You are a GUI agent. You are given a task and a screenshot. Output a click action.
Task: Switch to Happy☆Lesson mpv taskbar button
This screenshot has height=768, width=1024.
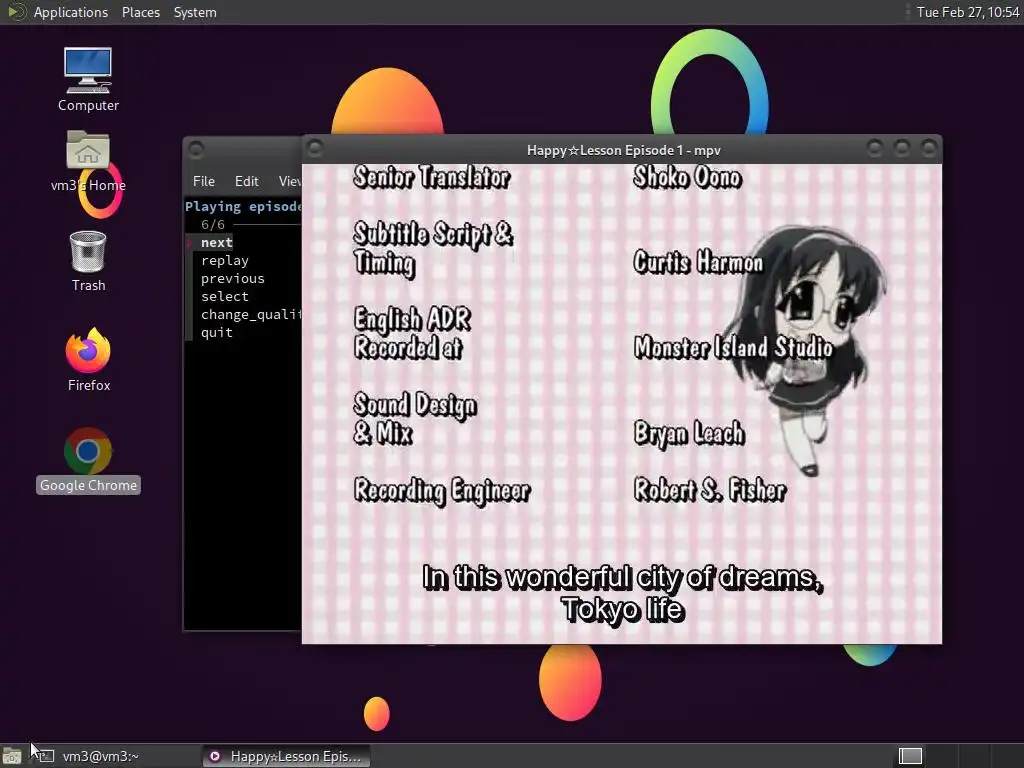pyautogui.click(x=286, y=756)
